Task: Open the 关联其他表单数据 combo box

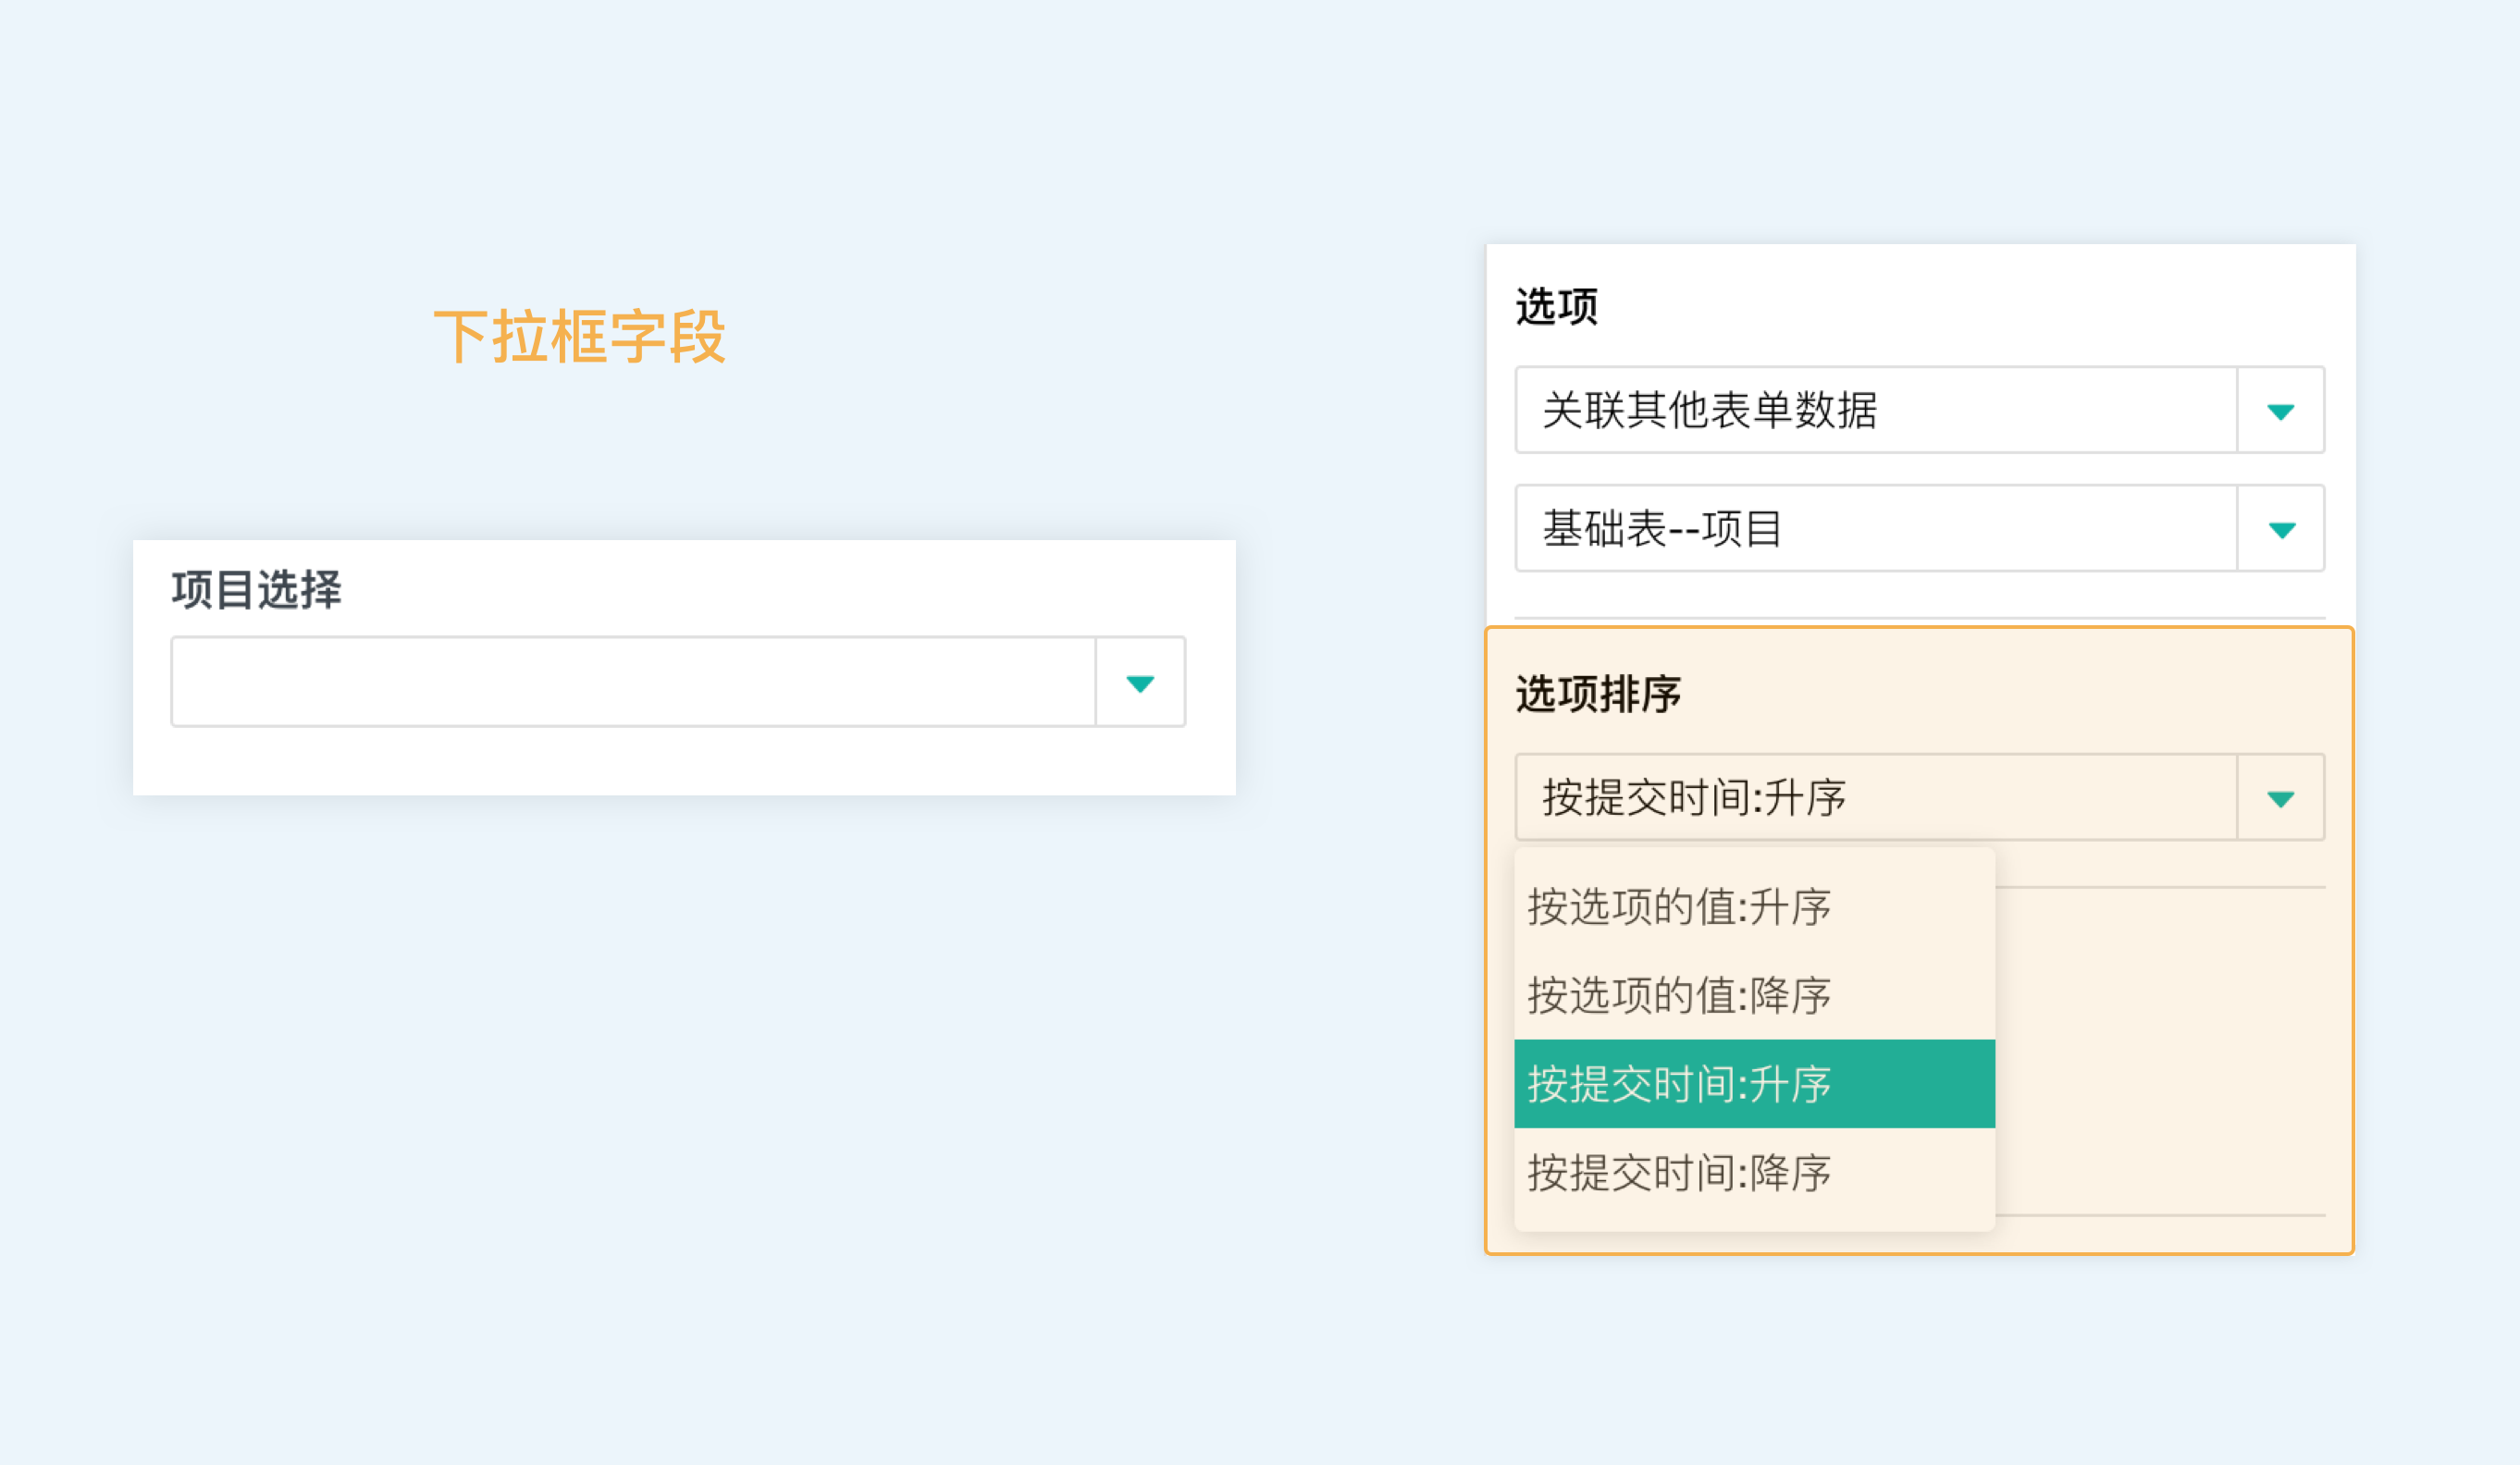Action: (1875, 410)
